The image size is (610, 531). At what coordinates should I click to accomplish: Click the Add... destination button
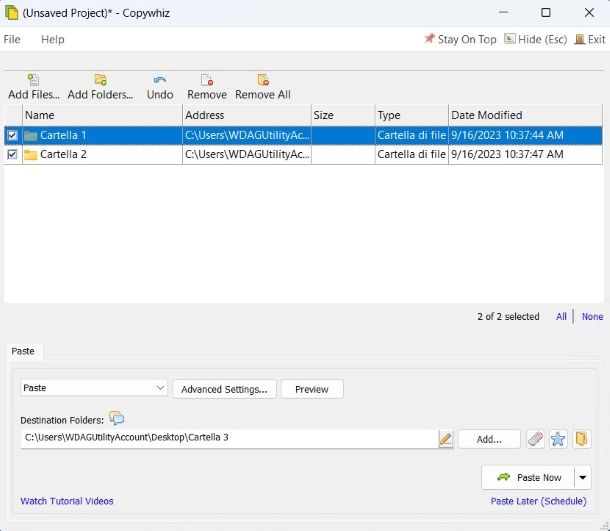click(489, 439)
